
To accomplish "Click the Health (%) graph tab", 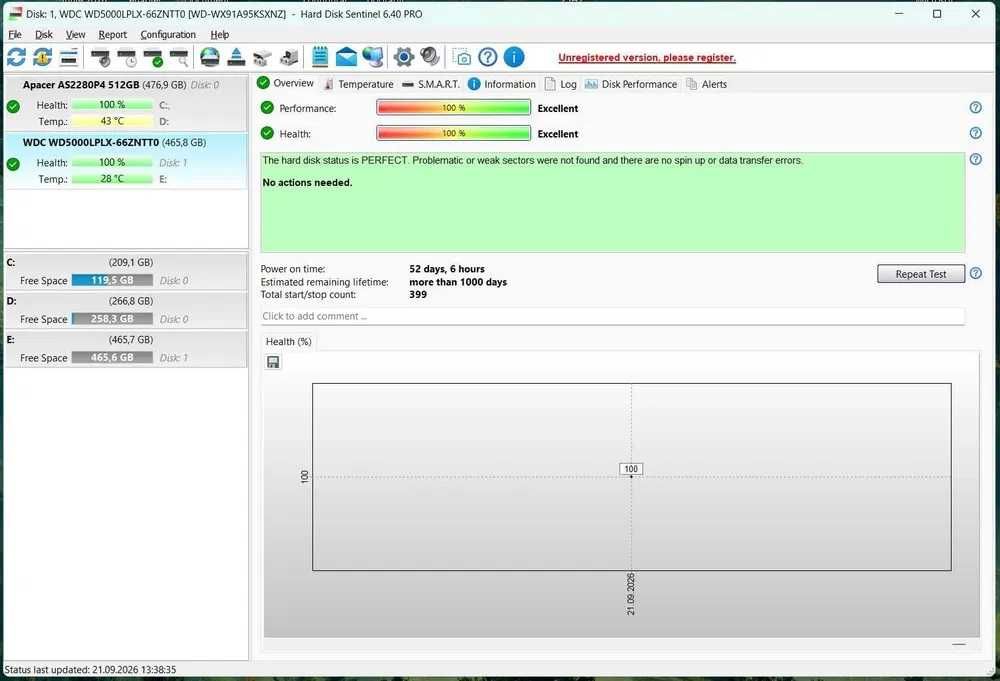I will coord(288,342).
